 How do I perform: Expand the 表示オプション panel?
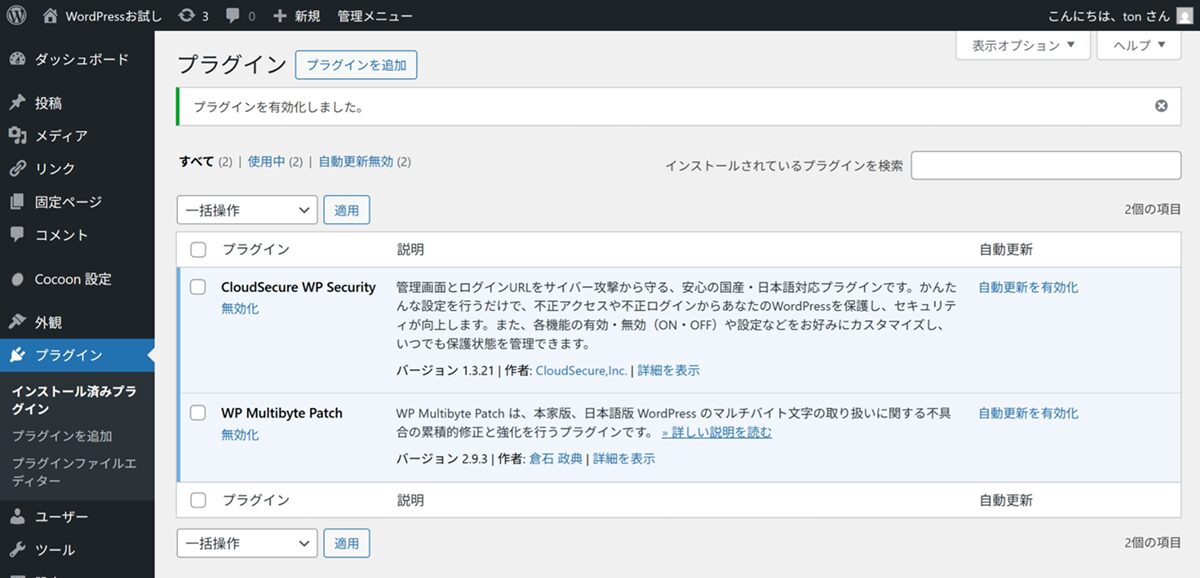tap(1023, 45)
